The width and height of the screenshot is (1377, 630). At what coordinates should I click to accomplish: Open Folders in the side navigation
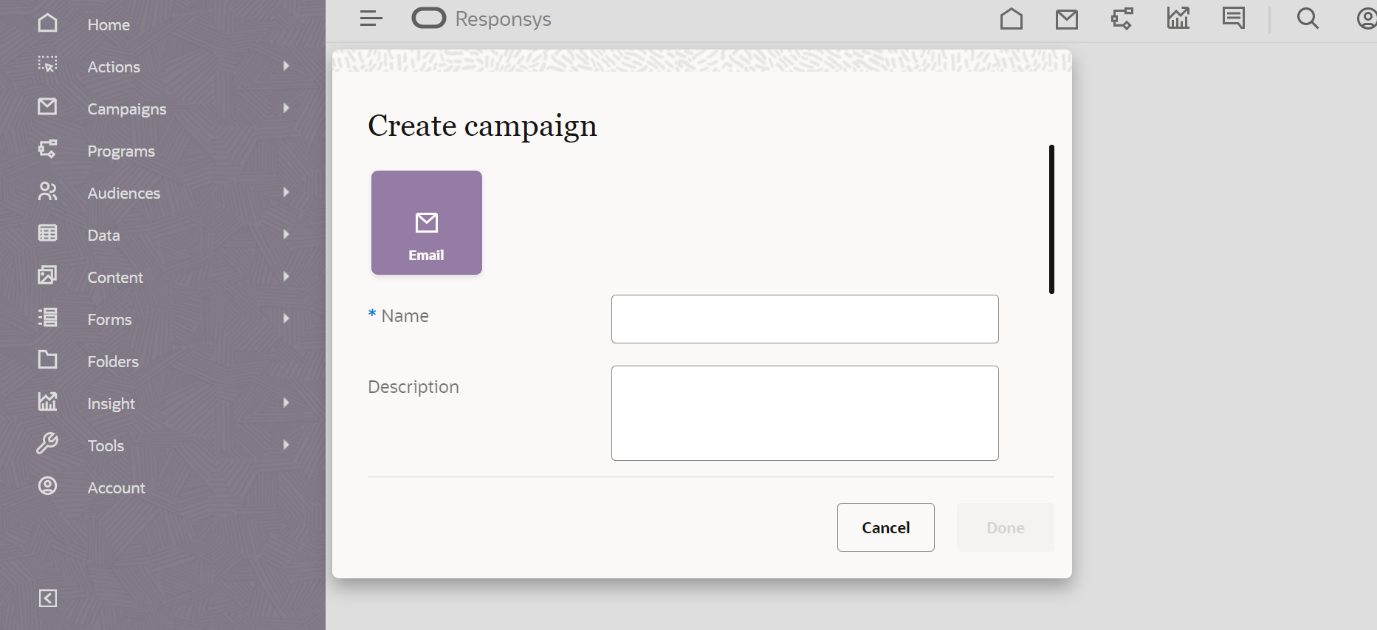coord(113,361)
